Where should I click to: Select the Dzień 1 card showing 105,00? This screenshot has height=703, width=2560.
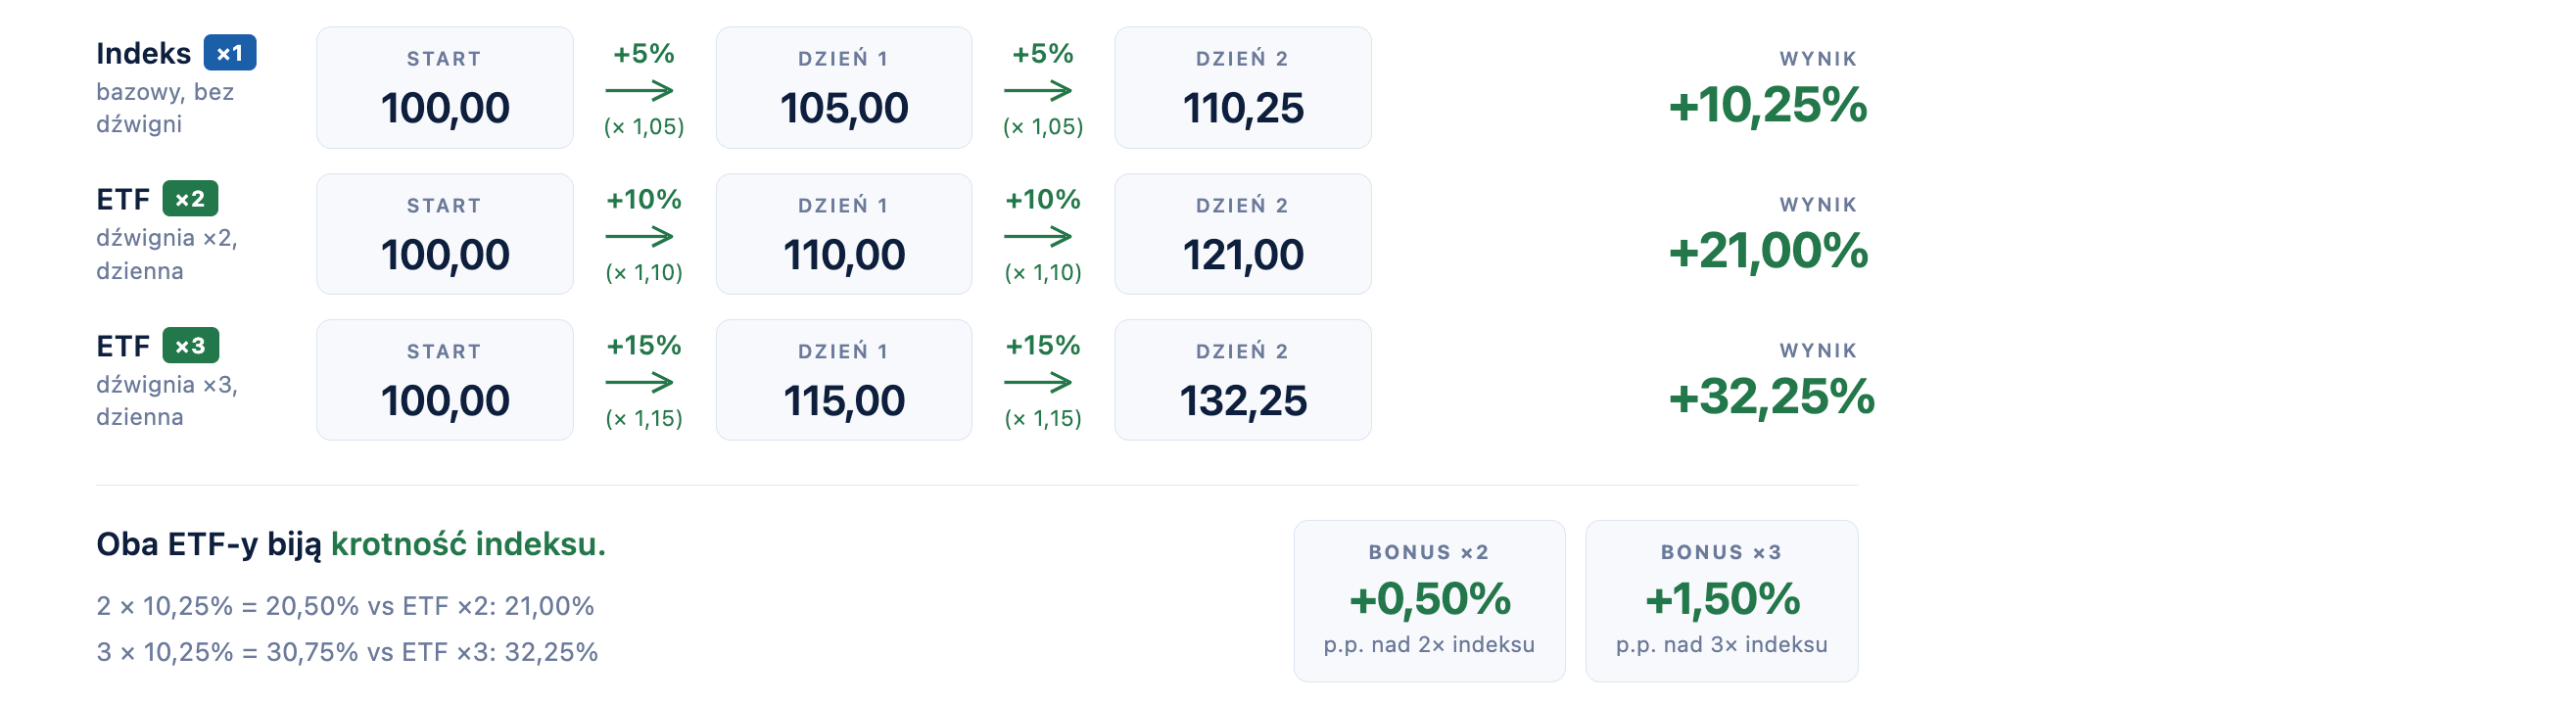point(843,88)
